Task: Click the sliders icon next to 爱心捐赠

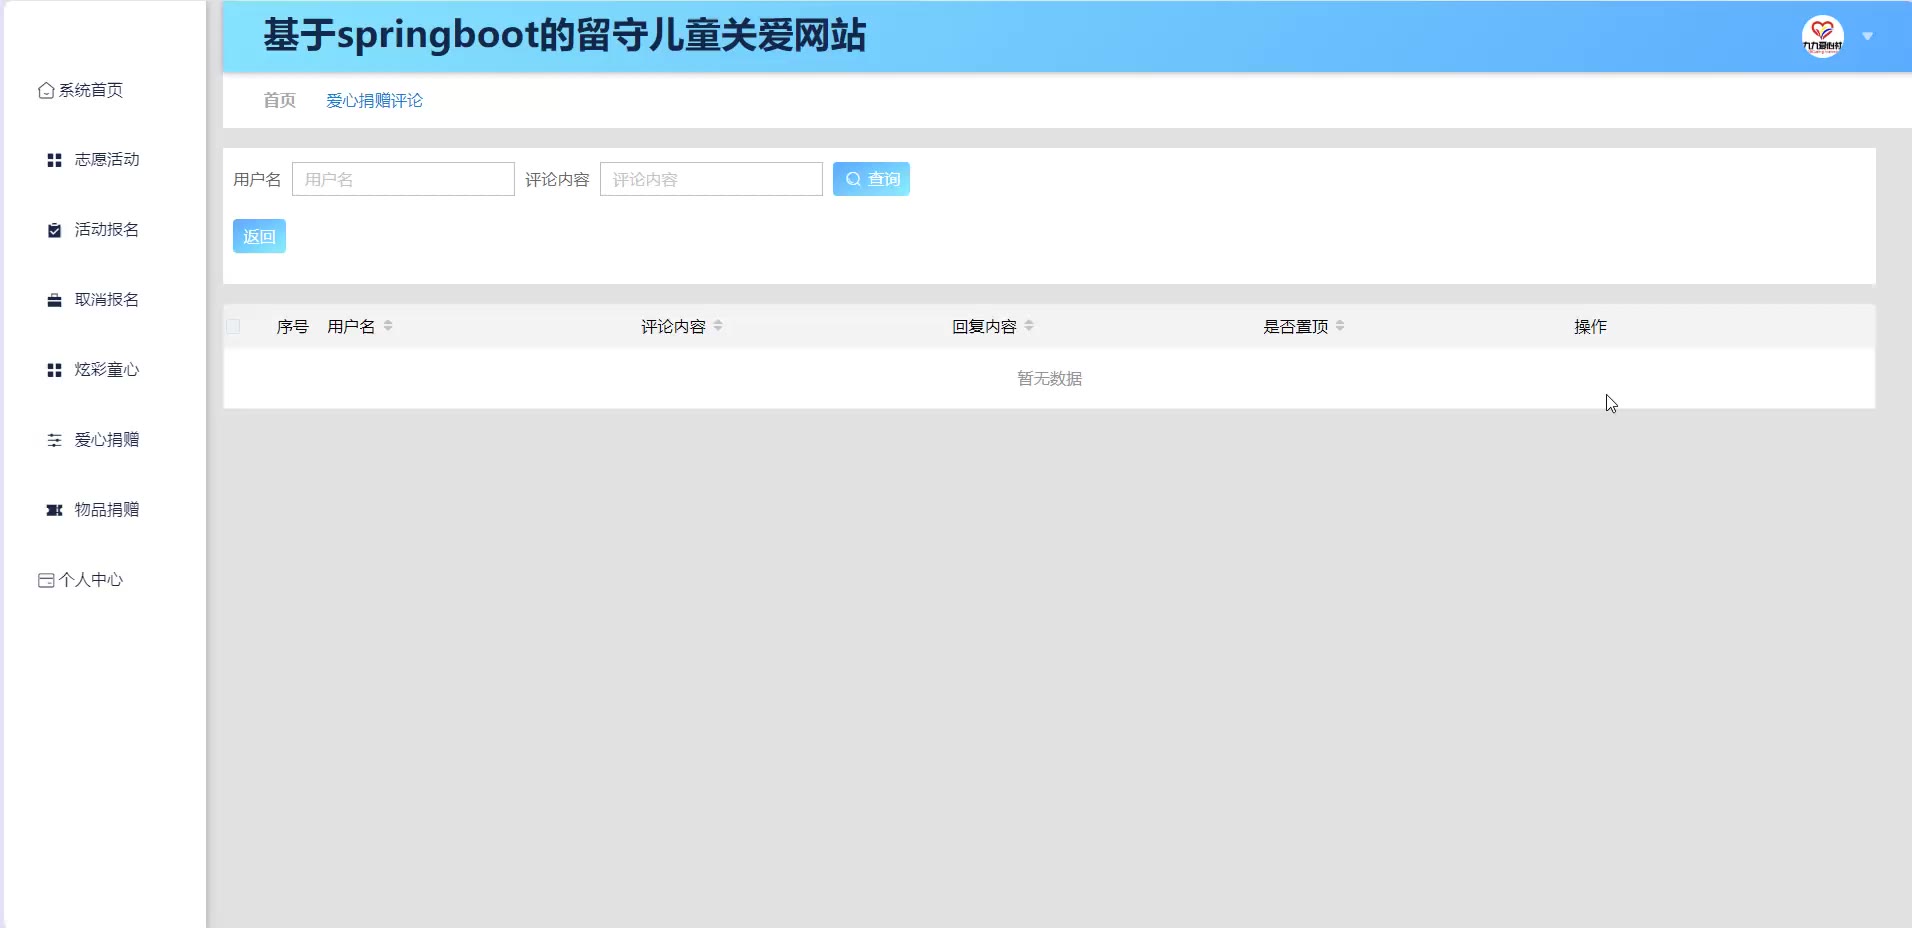Action: 55,440
